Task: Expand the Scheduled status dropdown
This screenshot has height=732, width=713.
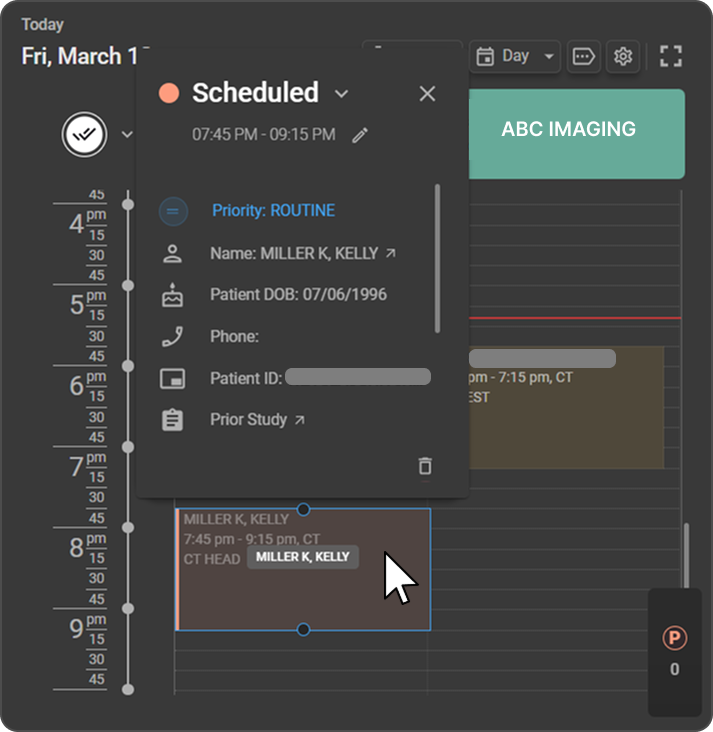Action: [342, 94]
